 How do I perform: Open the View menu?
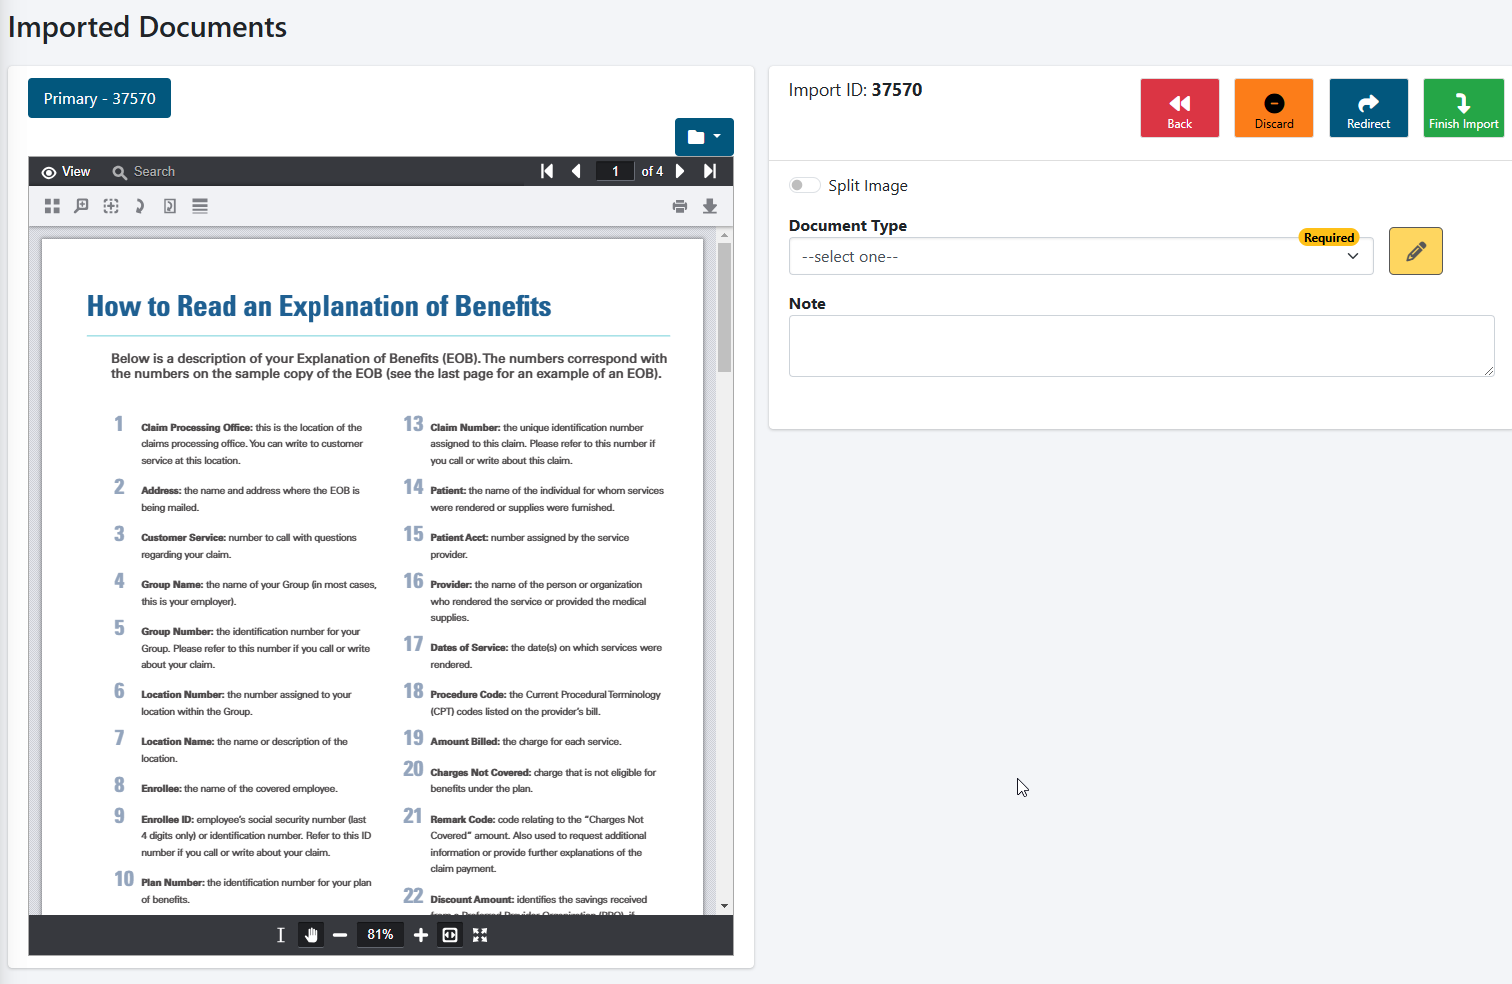click(x=65, y=171)
